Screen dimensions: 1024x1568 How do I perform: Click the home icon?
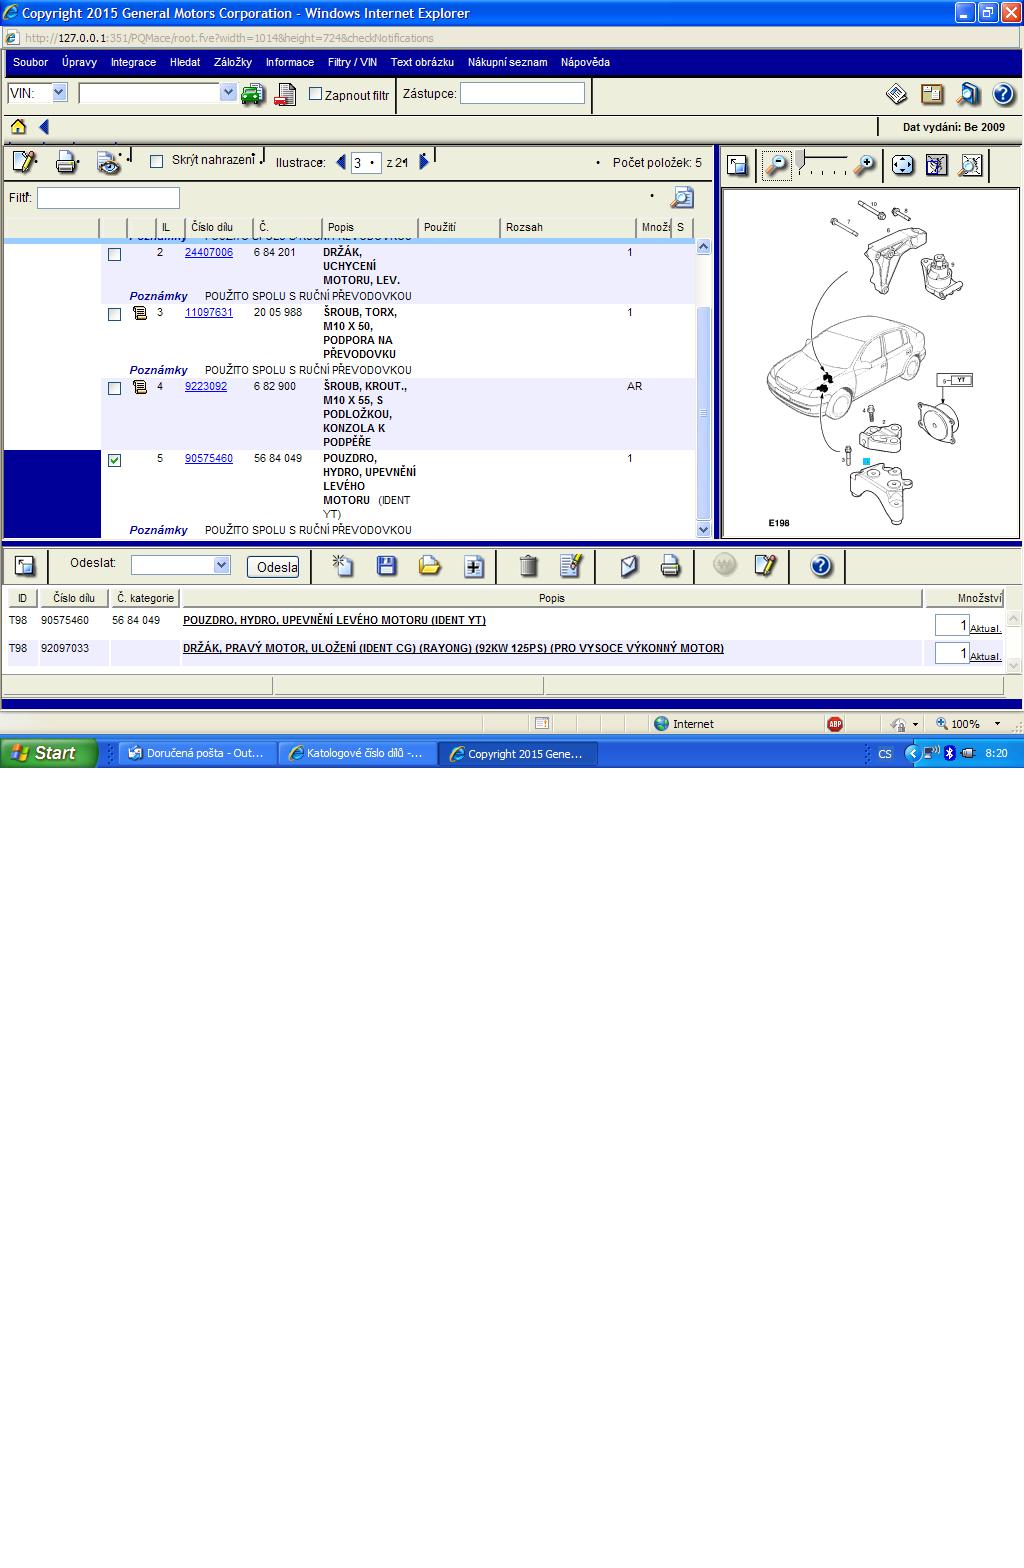pyautogui.click(x=18, y=127)
